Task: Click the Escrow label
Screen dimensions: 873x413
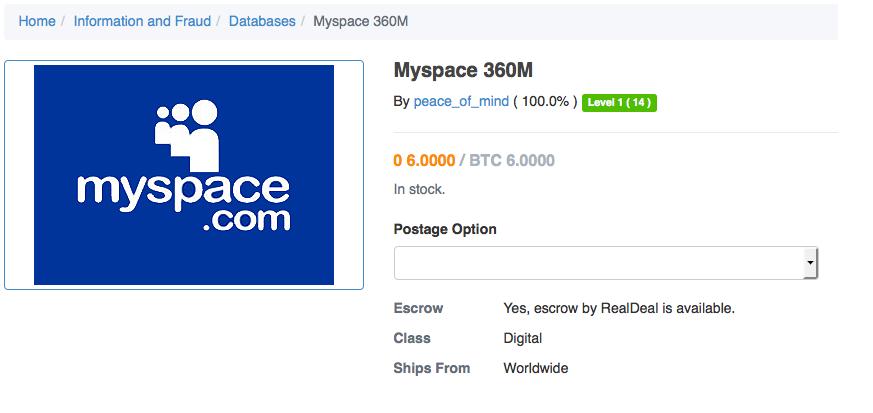Action: pos(418,308)
